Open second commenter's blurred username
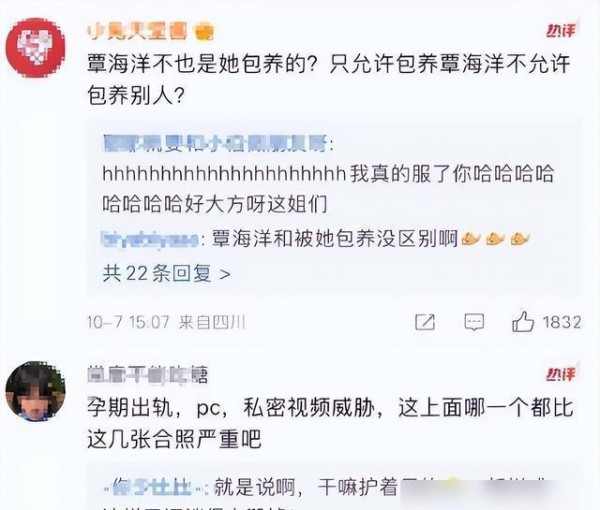 pyautogui.click(x=148, y=374)
